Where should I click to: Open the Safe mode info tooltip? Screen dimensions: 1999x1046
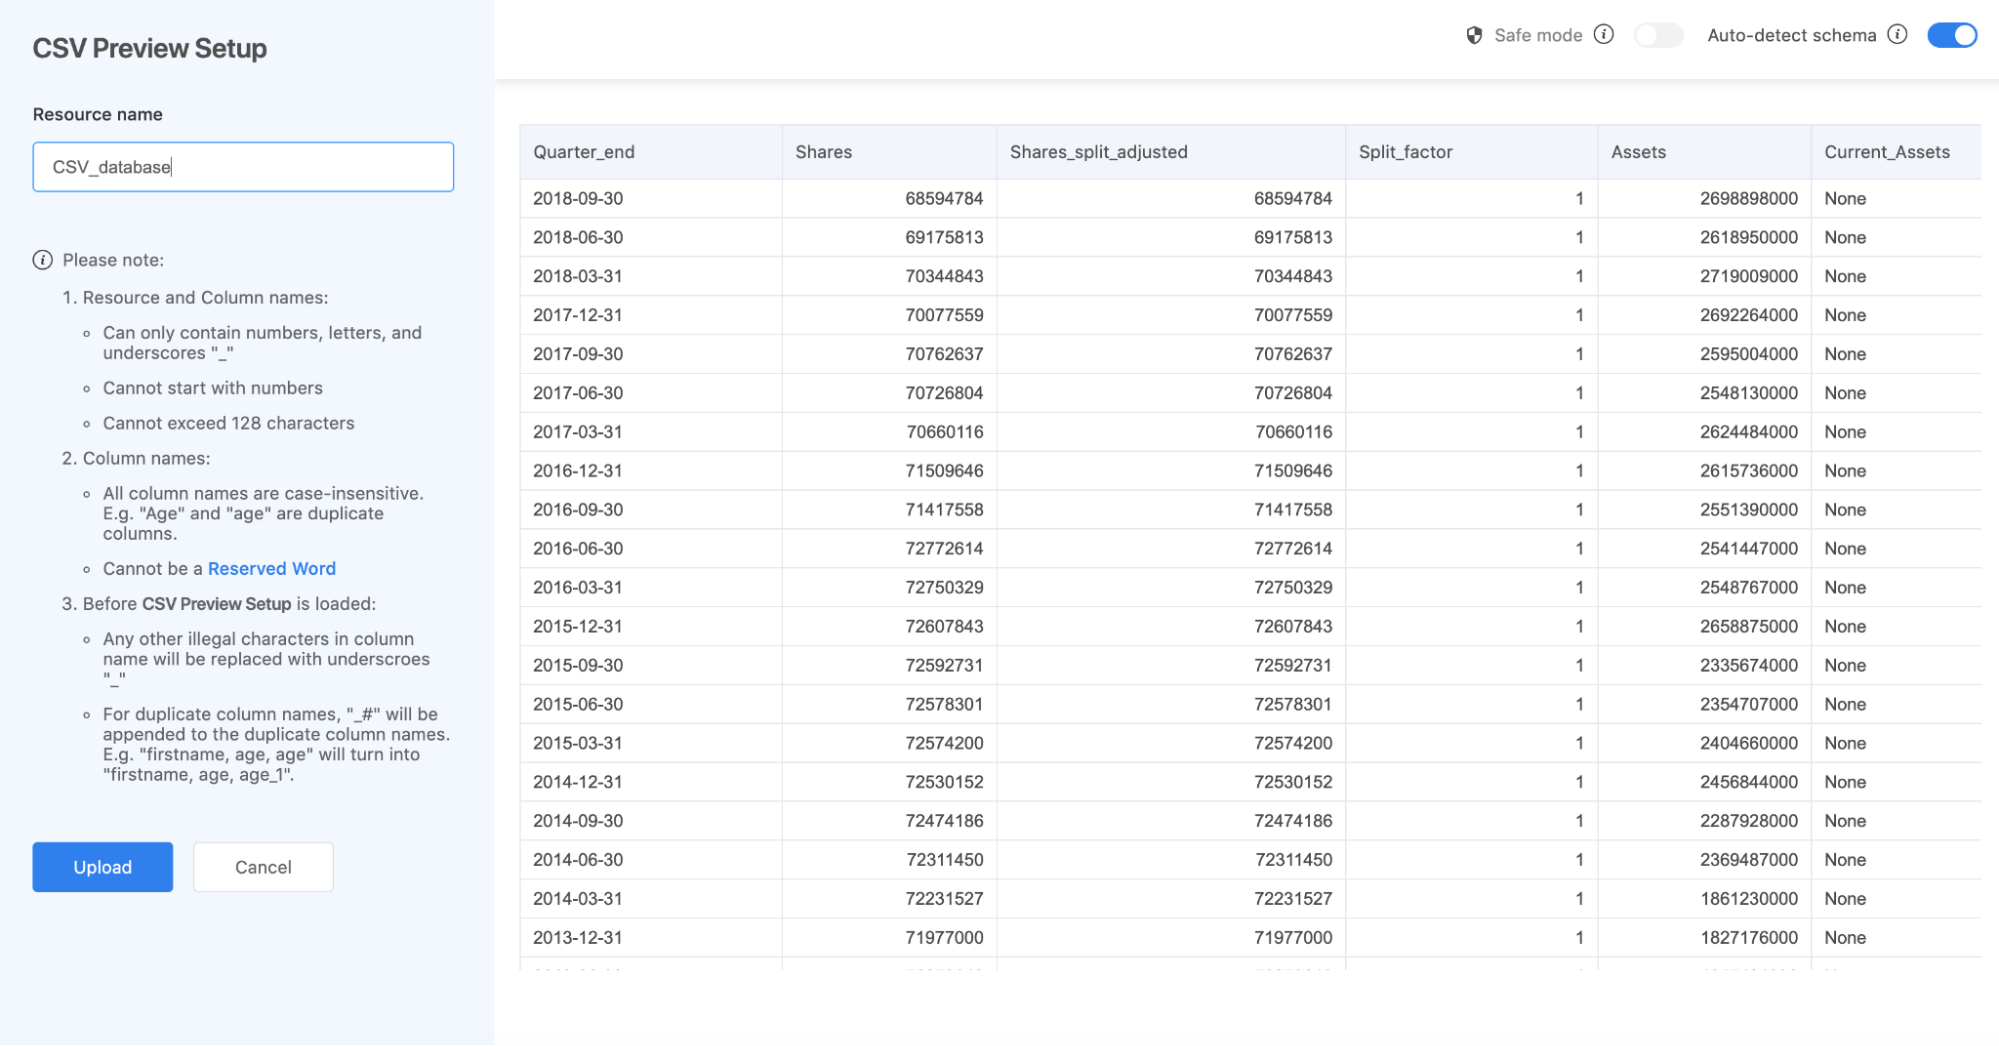1605,34
